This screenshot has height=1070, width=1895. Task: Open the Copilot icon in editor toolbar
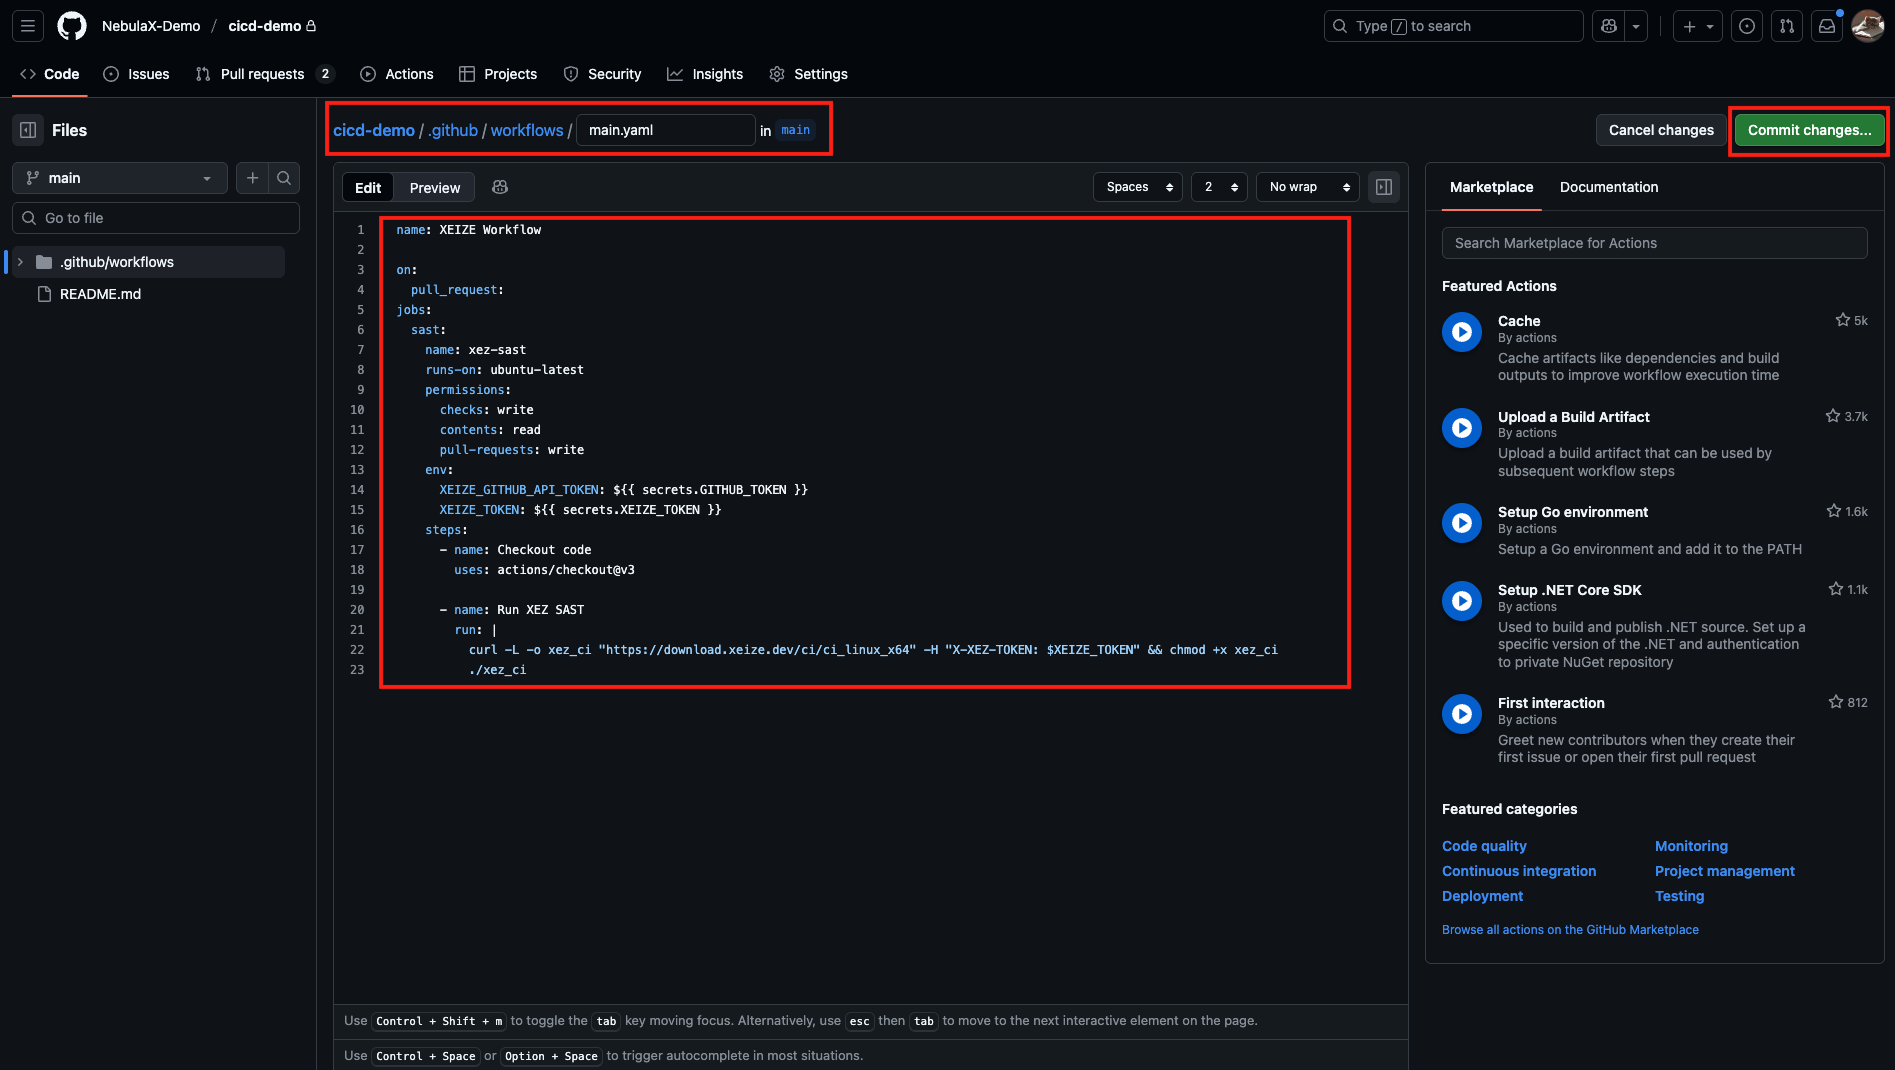(500, 187)
